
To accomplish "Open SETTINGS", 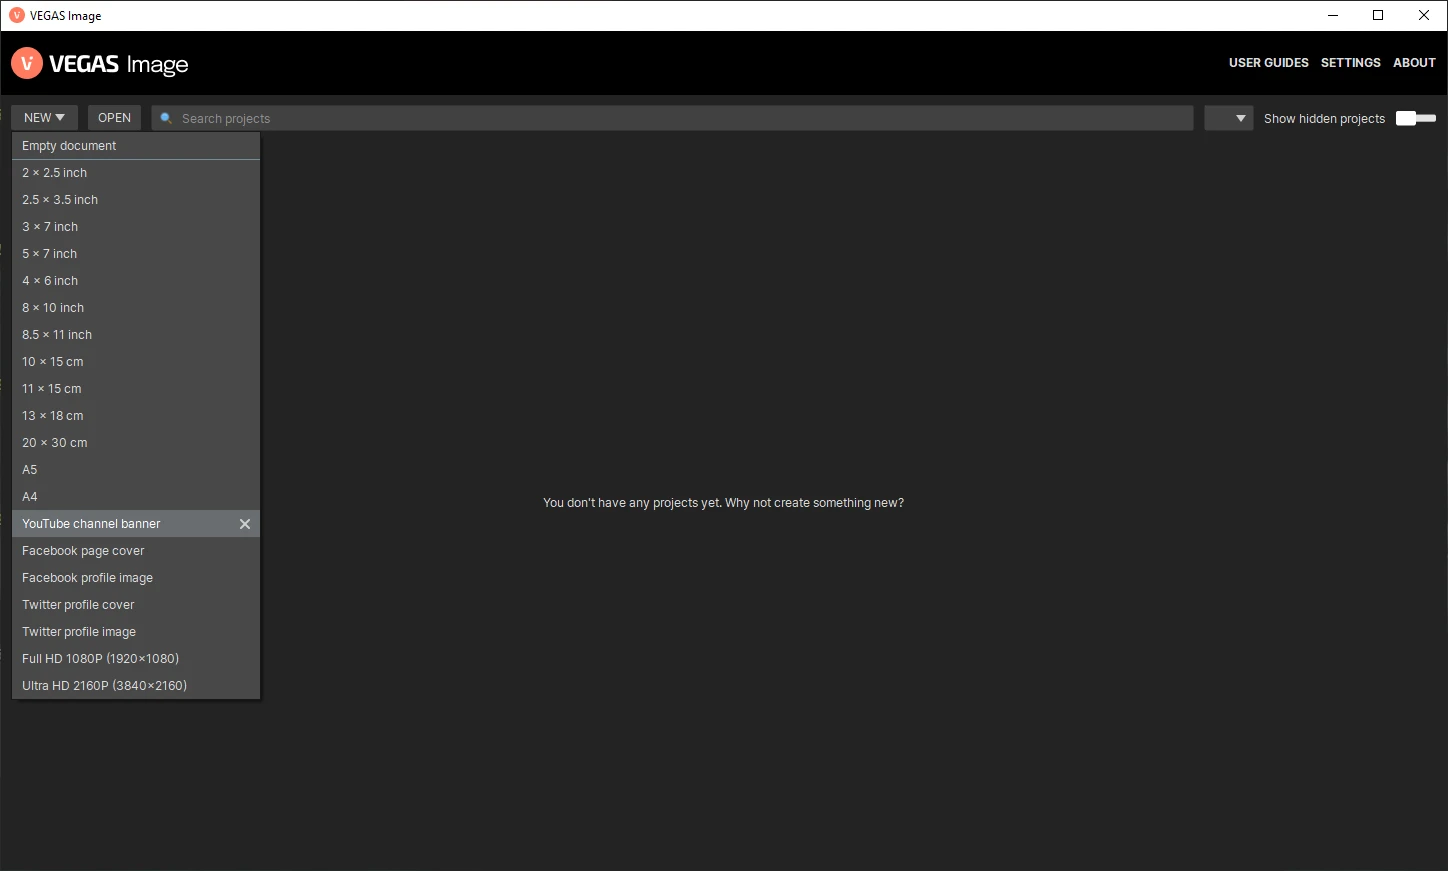I will 1351,63.
